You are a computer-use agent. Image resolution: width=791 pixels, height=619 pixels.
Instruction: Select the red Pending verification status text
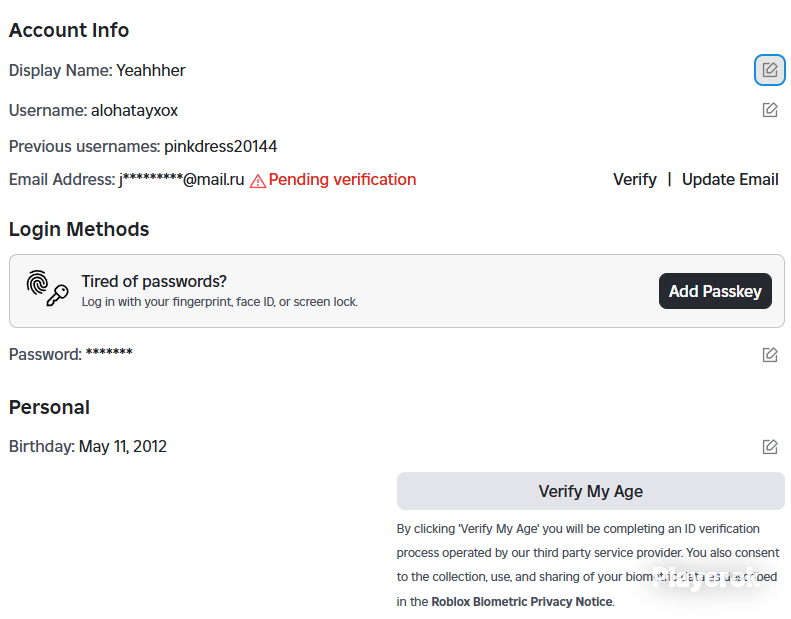[x=342, y=180]
